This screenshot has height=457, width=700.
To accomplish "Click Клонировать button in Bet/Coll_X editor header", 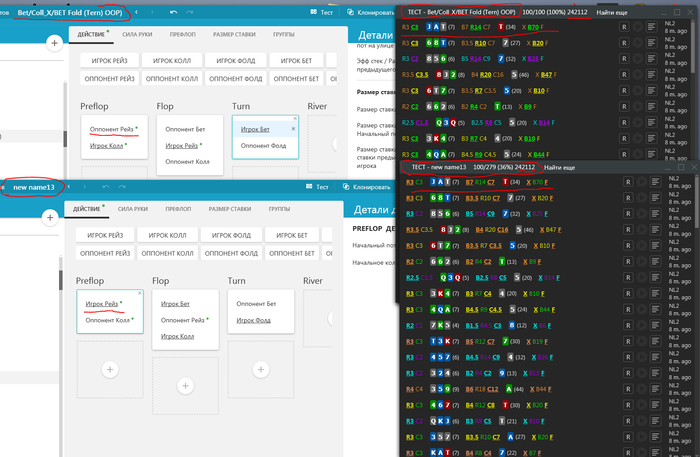I will click(371, 12).
